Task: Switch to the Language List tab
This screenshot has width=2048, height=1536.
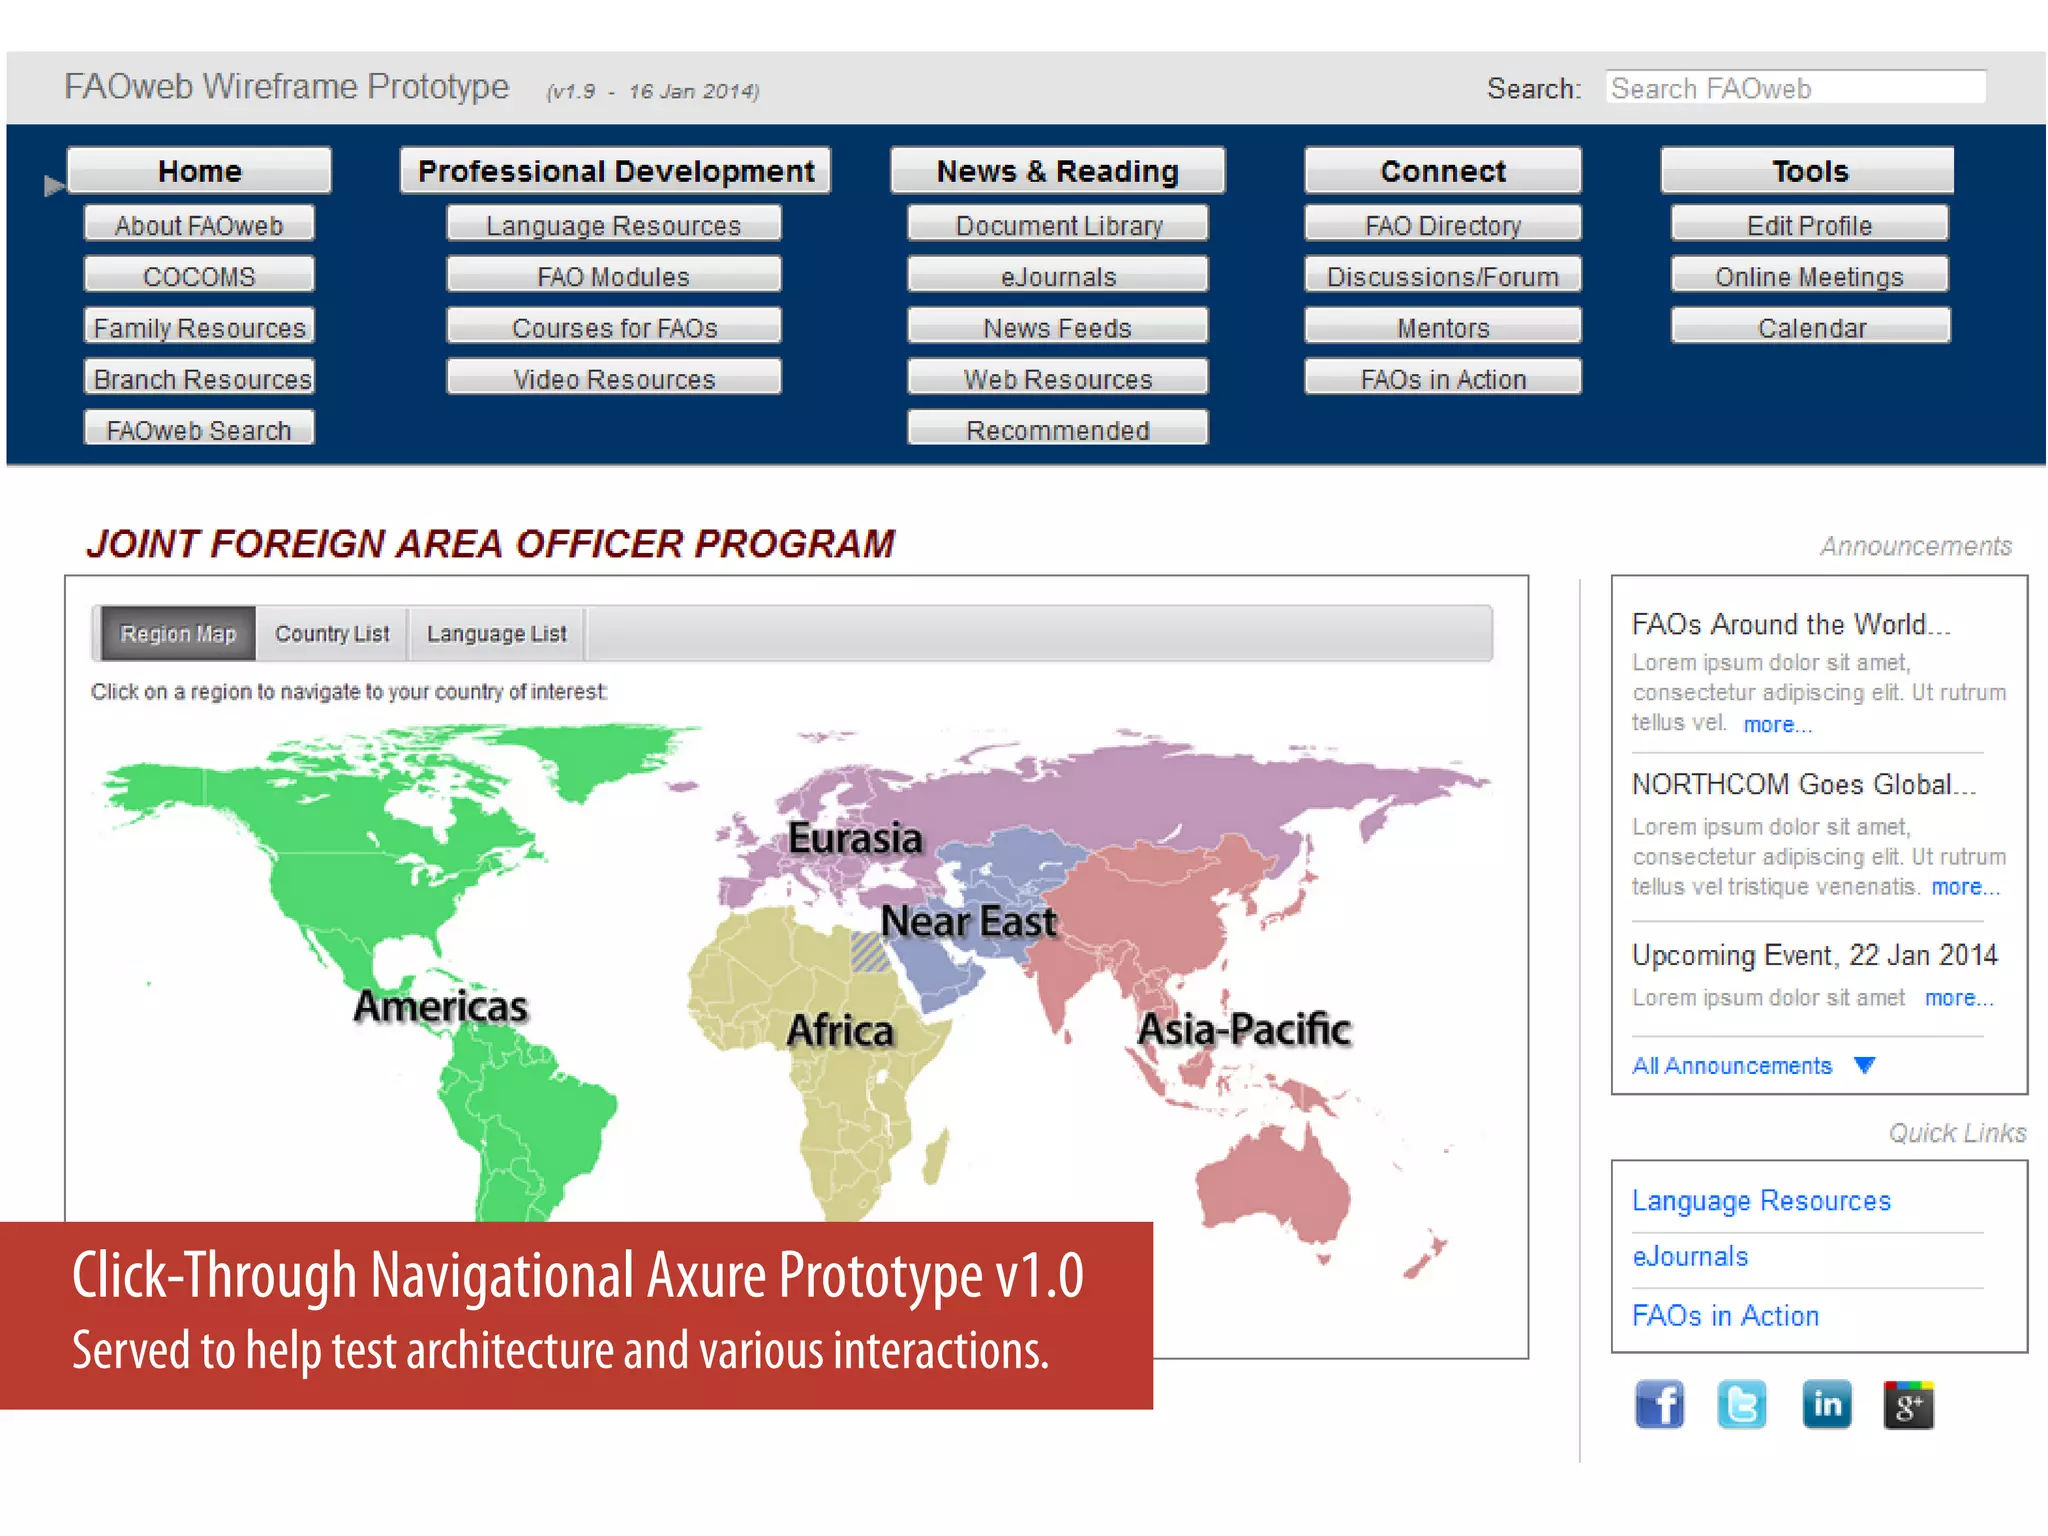Action: (x=496, y=634)
